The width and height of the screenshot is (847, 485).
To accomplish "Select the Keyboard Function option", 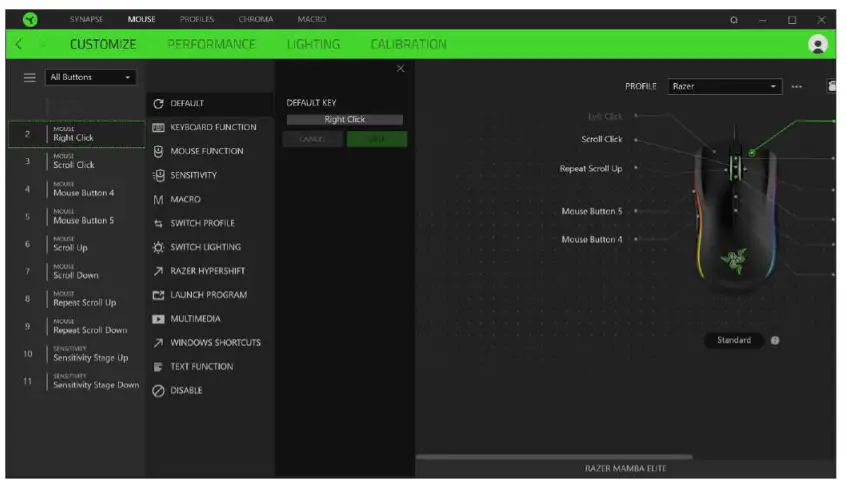I will click(x=210, y=127).
